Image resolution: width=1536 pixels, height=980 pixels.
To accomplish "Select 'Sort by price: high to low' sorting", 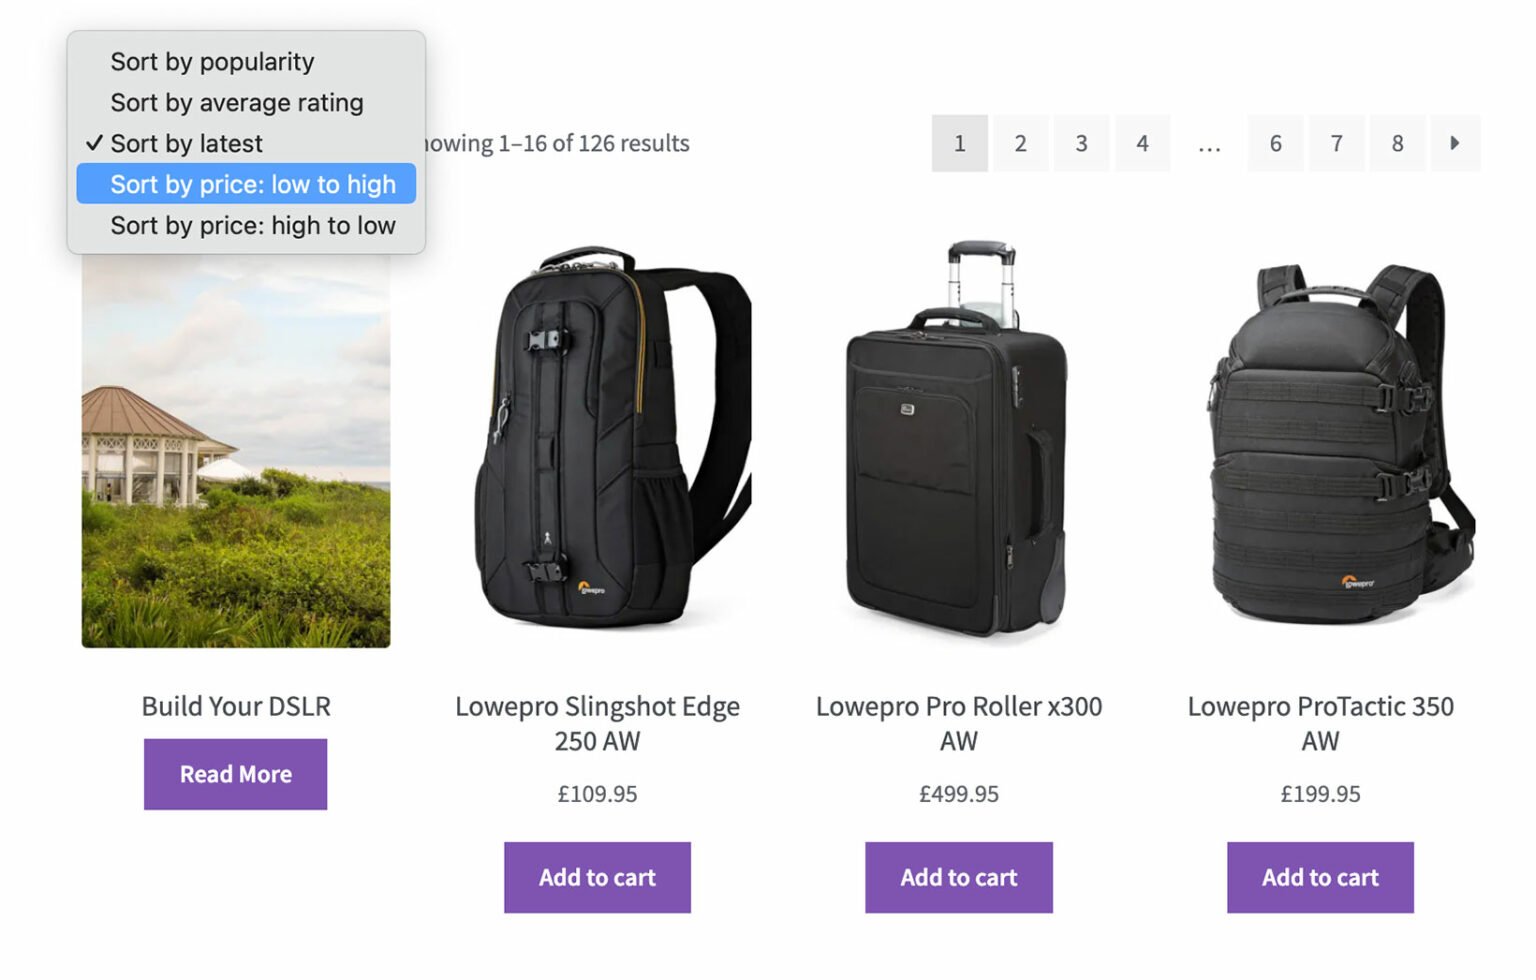I will pyautogui.click(x=252, y=225).
